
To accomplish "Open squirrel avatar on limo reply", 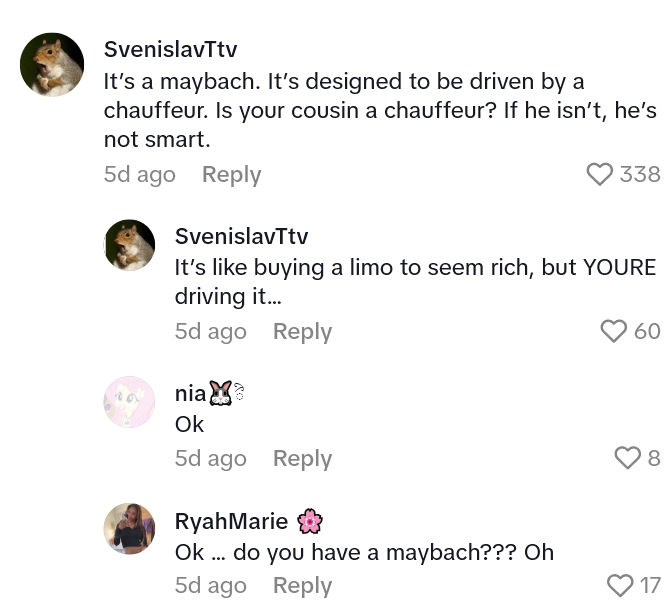I will coord(130,245).
